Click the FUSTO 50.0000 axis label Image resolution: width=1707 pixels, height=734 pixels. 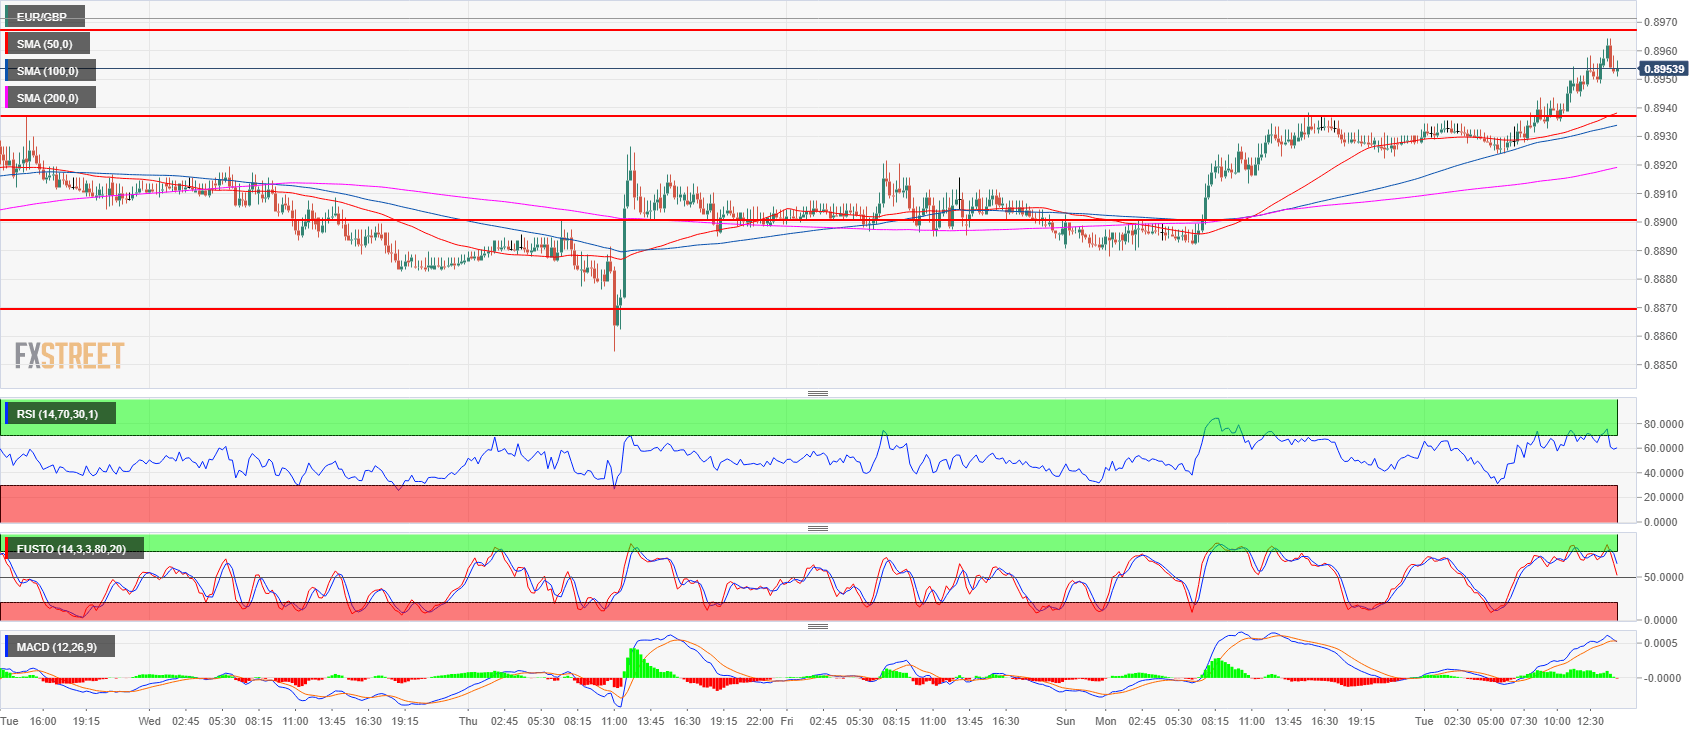(x=1663, y=577)
